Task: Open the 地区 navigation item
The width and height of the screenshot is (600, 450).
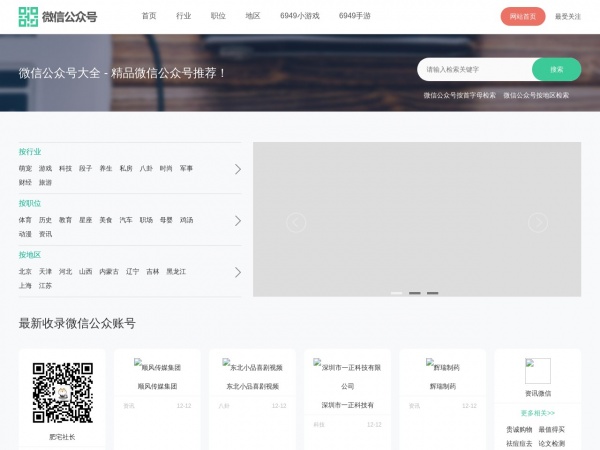Action: (253, 16)
